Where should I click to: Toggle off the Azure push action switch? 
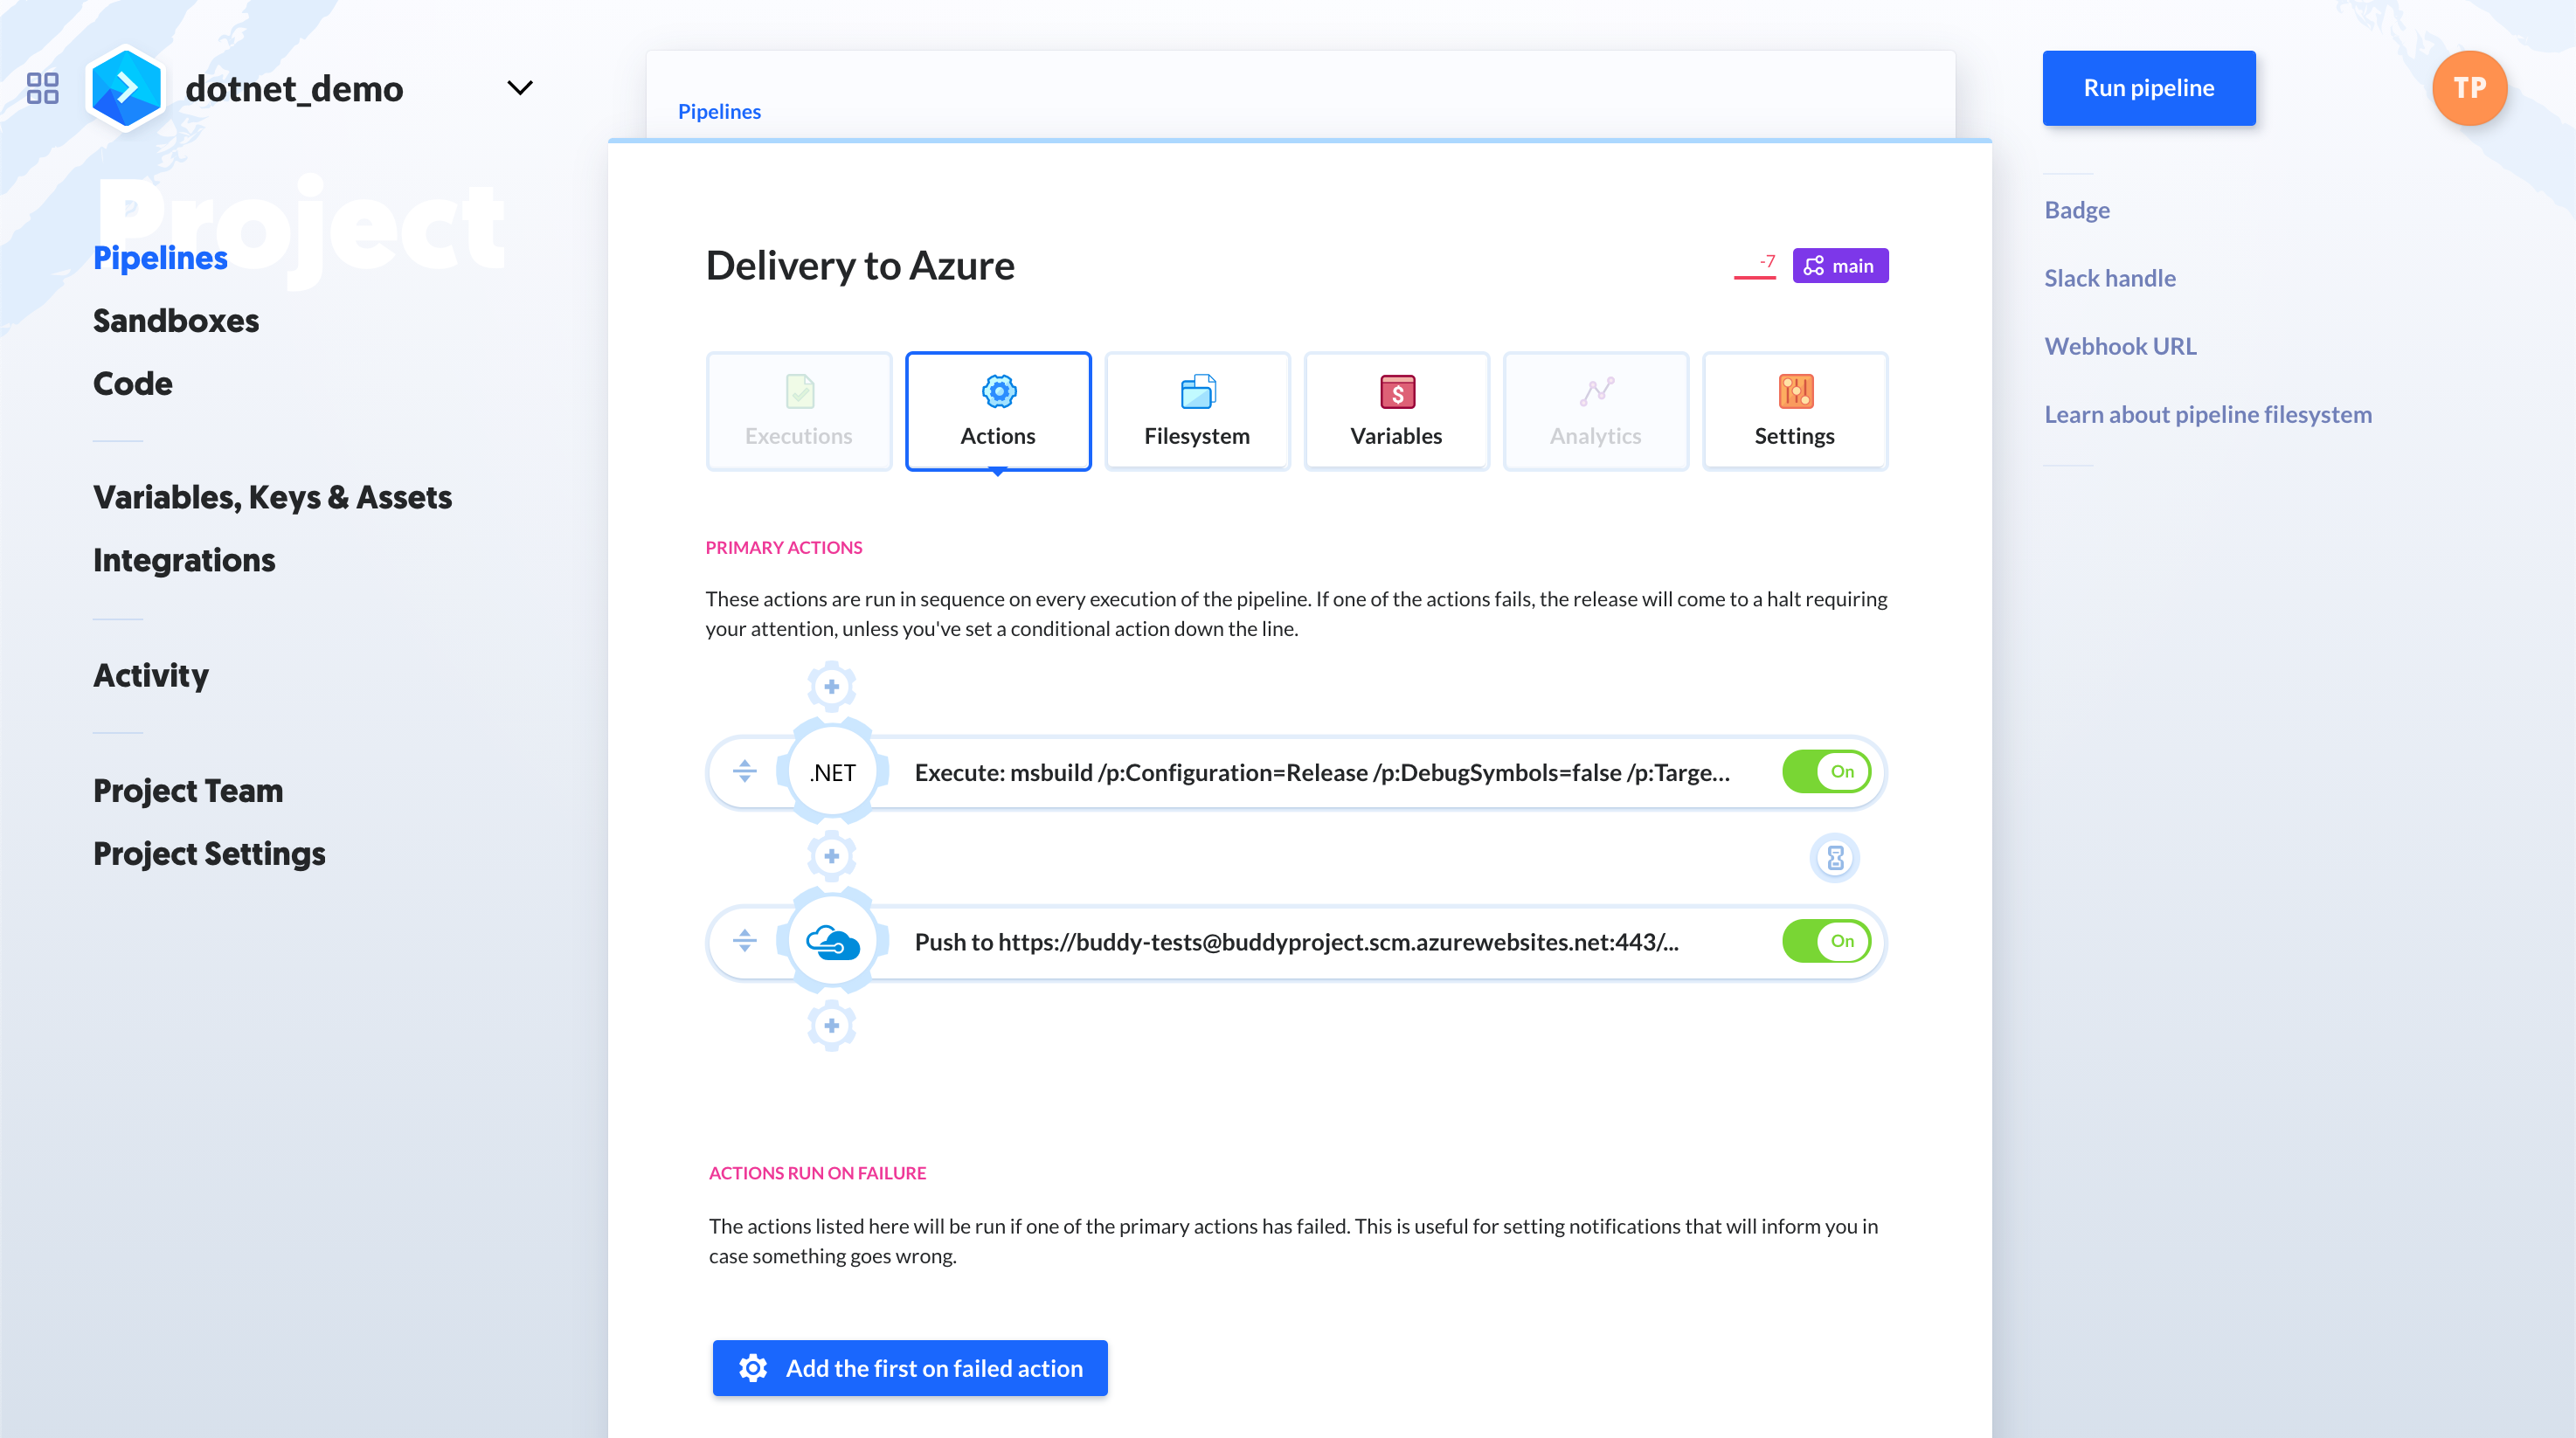pos(1826,942)
